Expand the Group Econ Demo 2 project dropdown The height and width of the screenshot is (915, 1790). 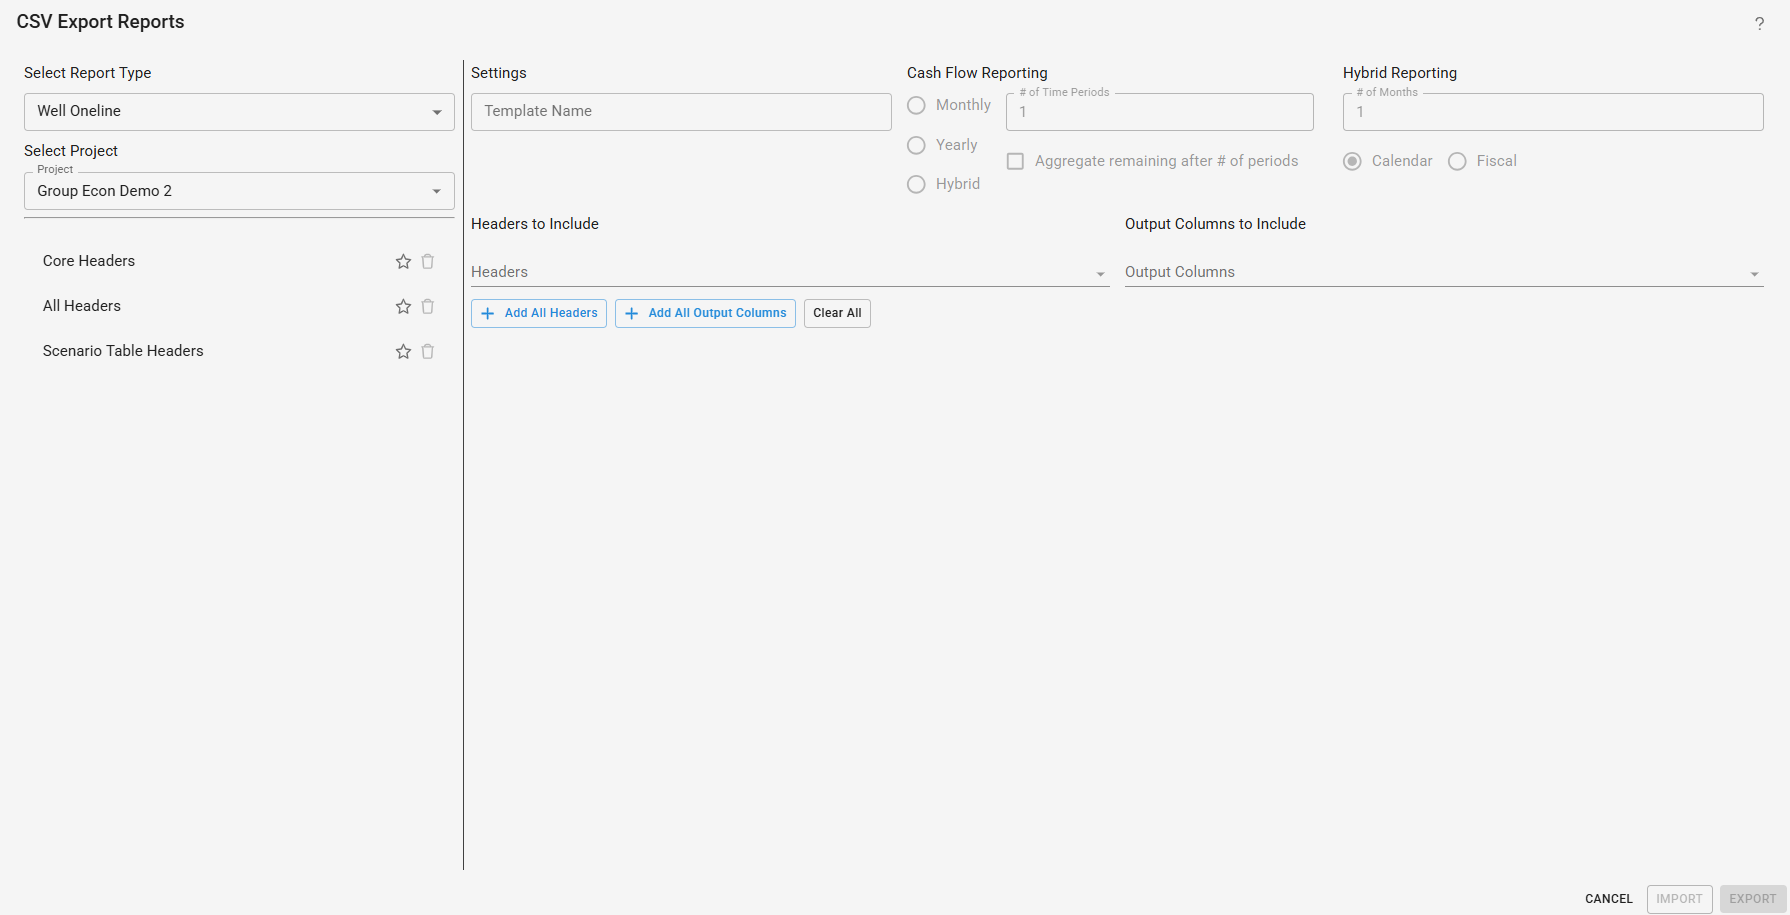tap(239, 191)
